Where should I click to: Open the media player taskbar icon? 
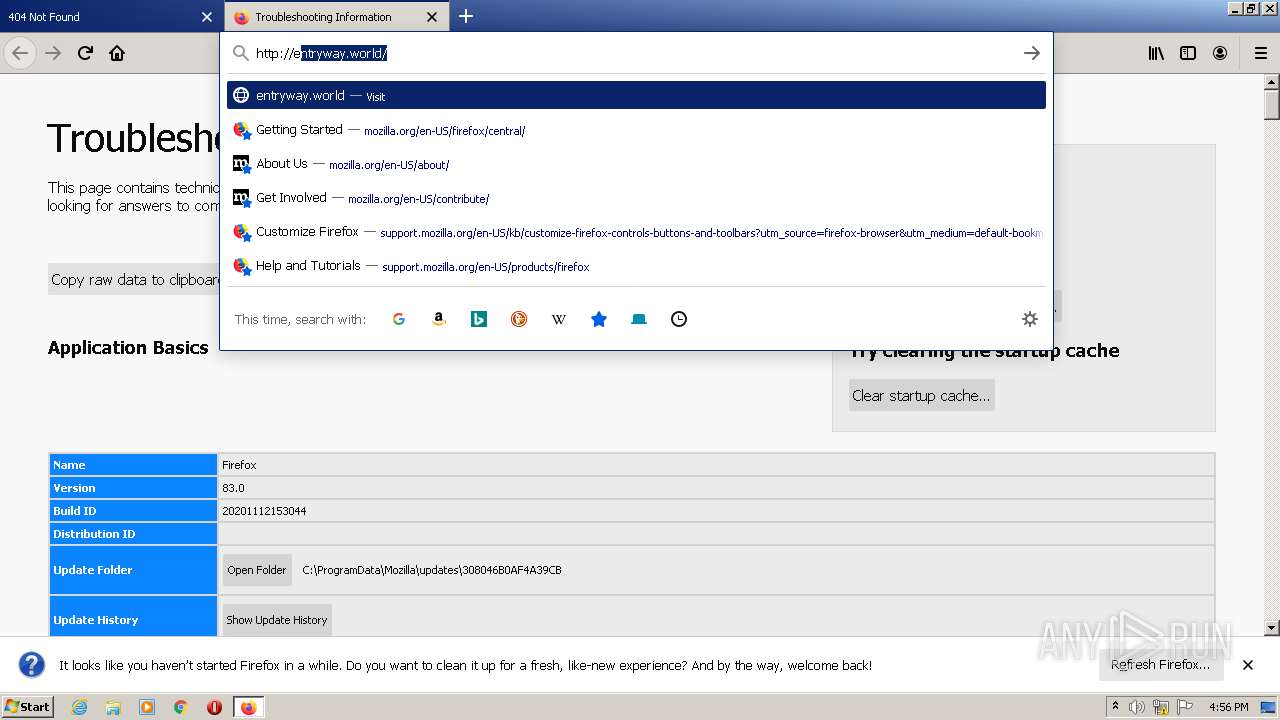pos(147,707)
